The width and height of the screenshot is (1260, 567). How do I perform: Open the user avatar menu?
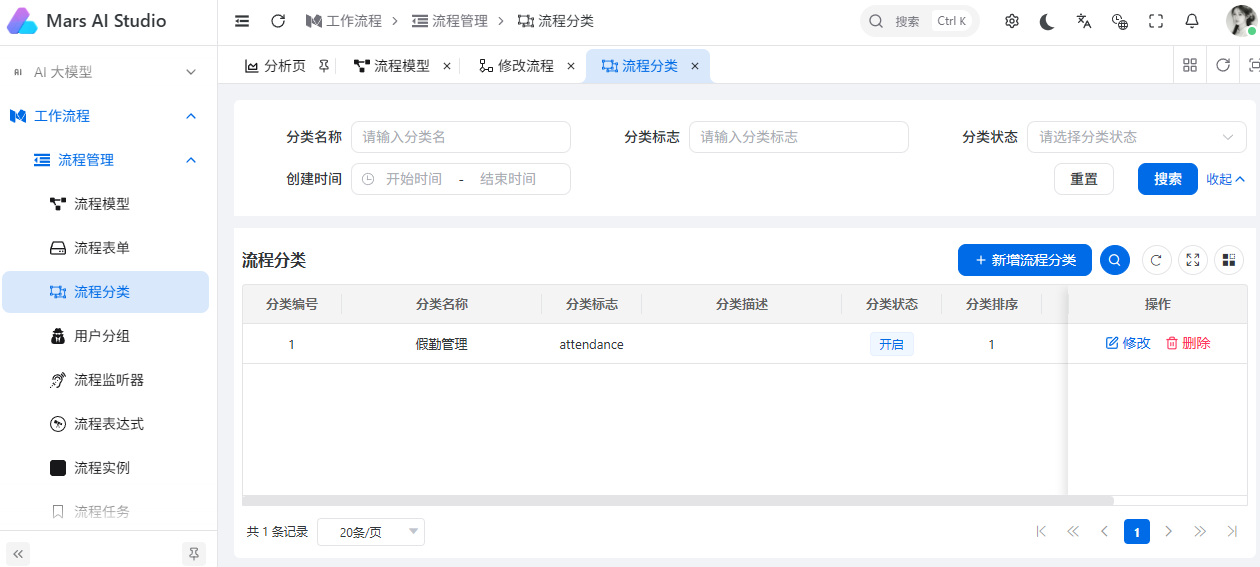pyautogui.click(x=1241, y=21)
